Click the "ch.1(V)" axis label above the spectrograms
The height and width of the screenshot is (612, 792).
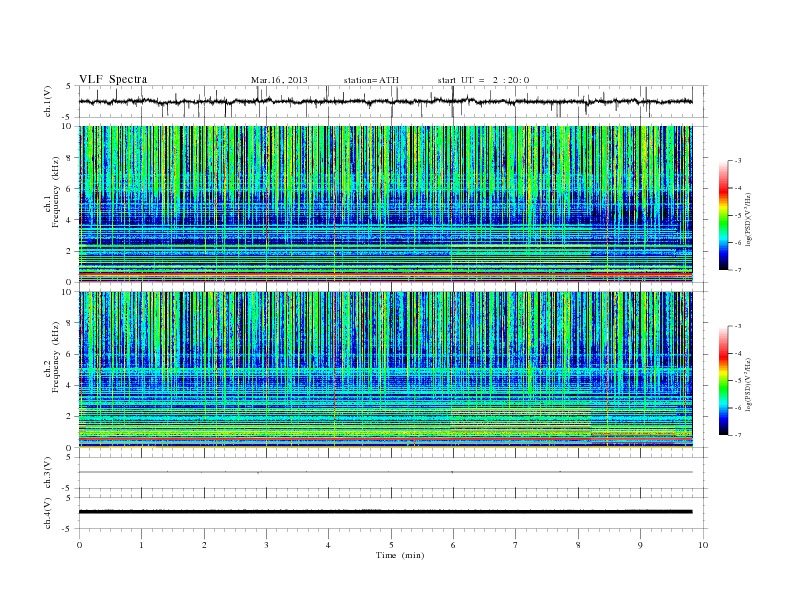(x=48, y=101)
